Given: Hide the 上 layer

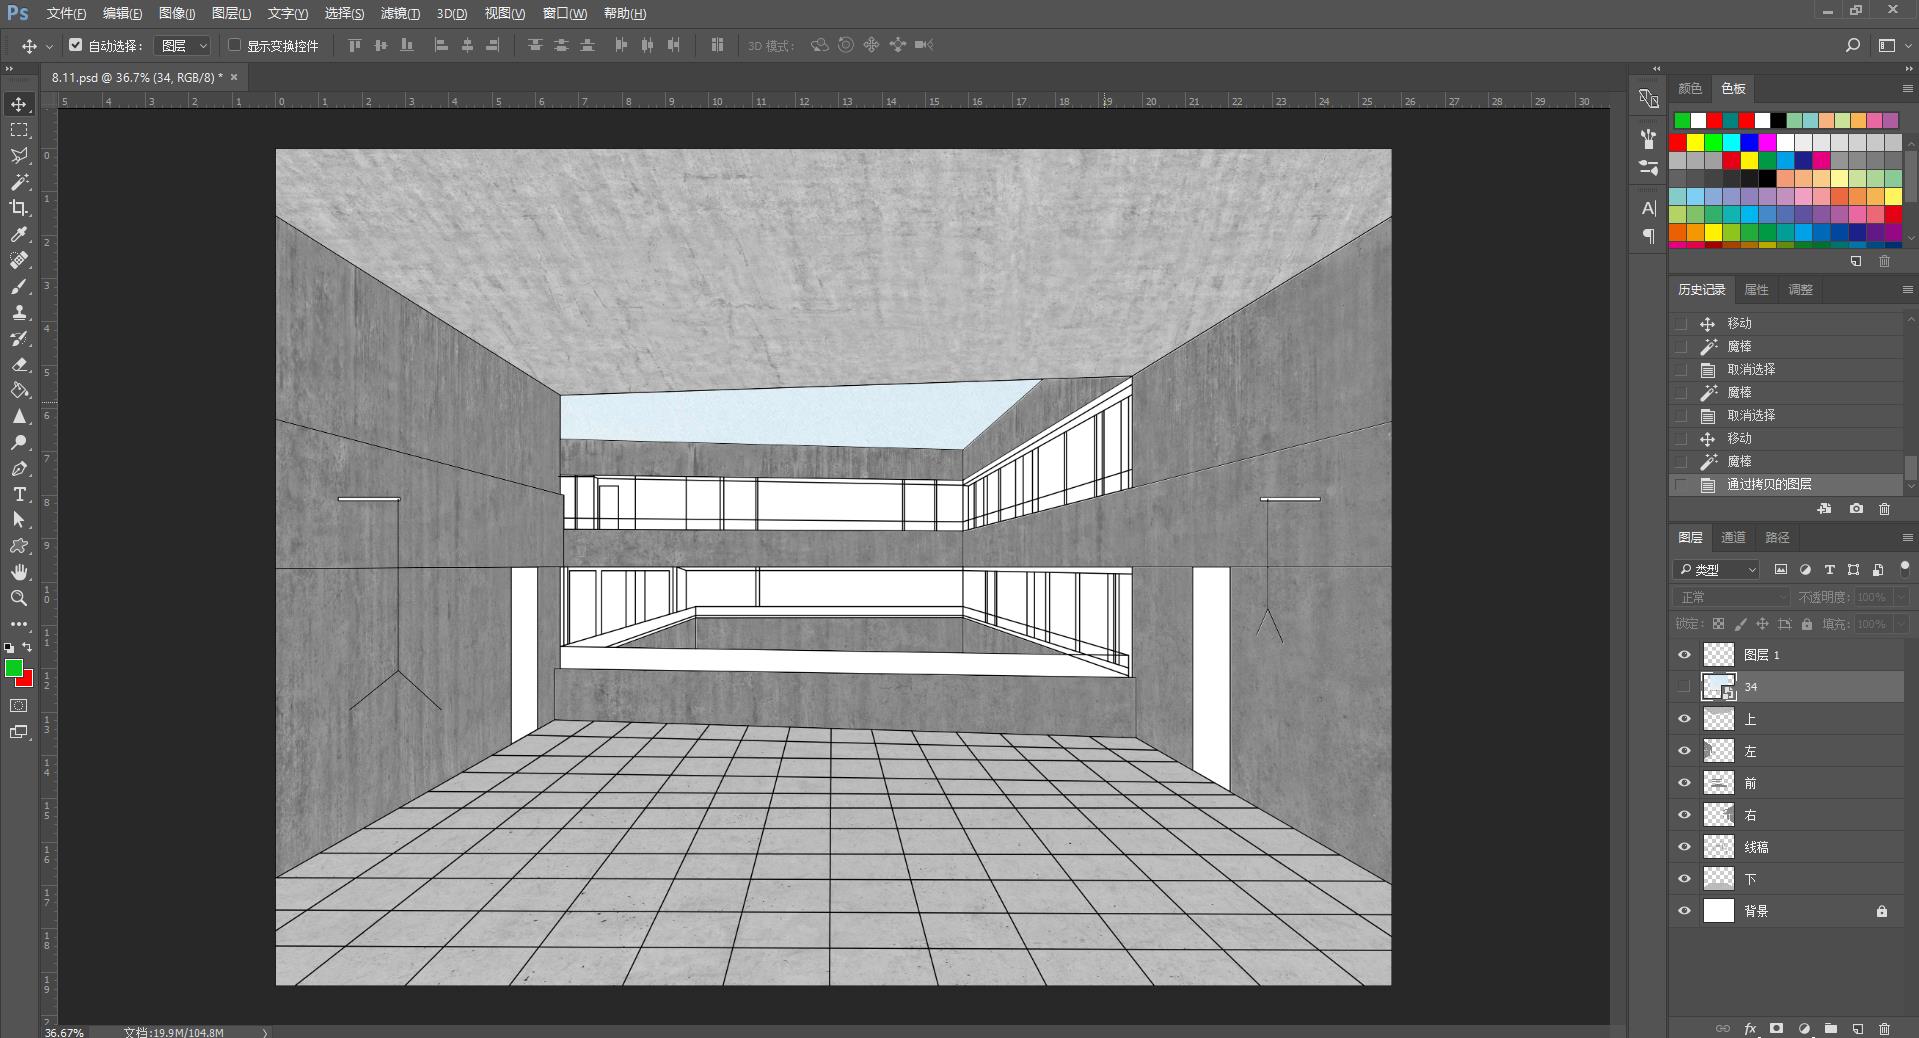Looking at the screenshot, I should (x=1685, y=719).
